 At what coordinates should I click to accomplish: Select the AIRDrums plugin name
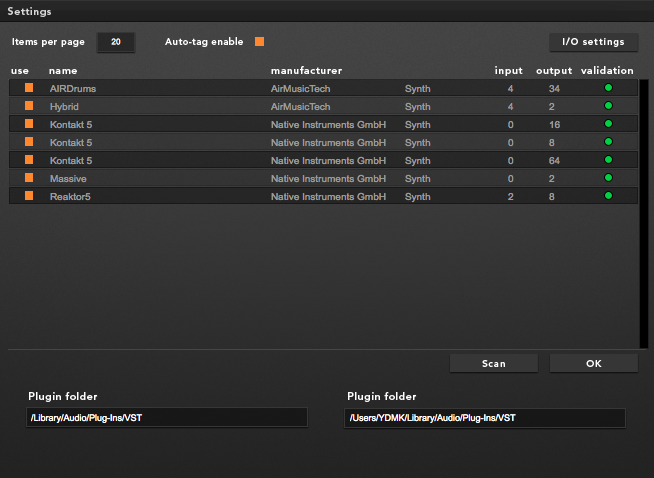click(73, 88)
